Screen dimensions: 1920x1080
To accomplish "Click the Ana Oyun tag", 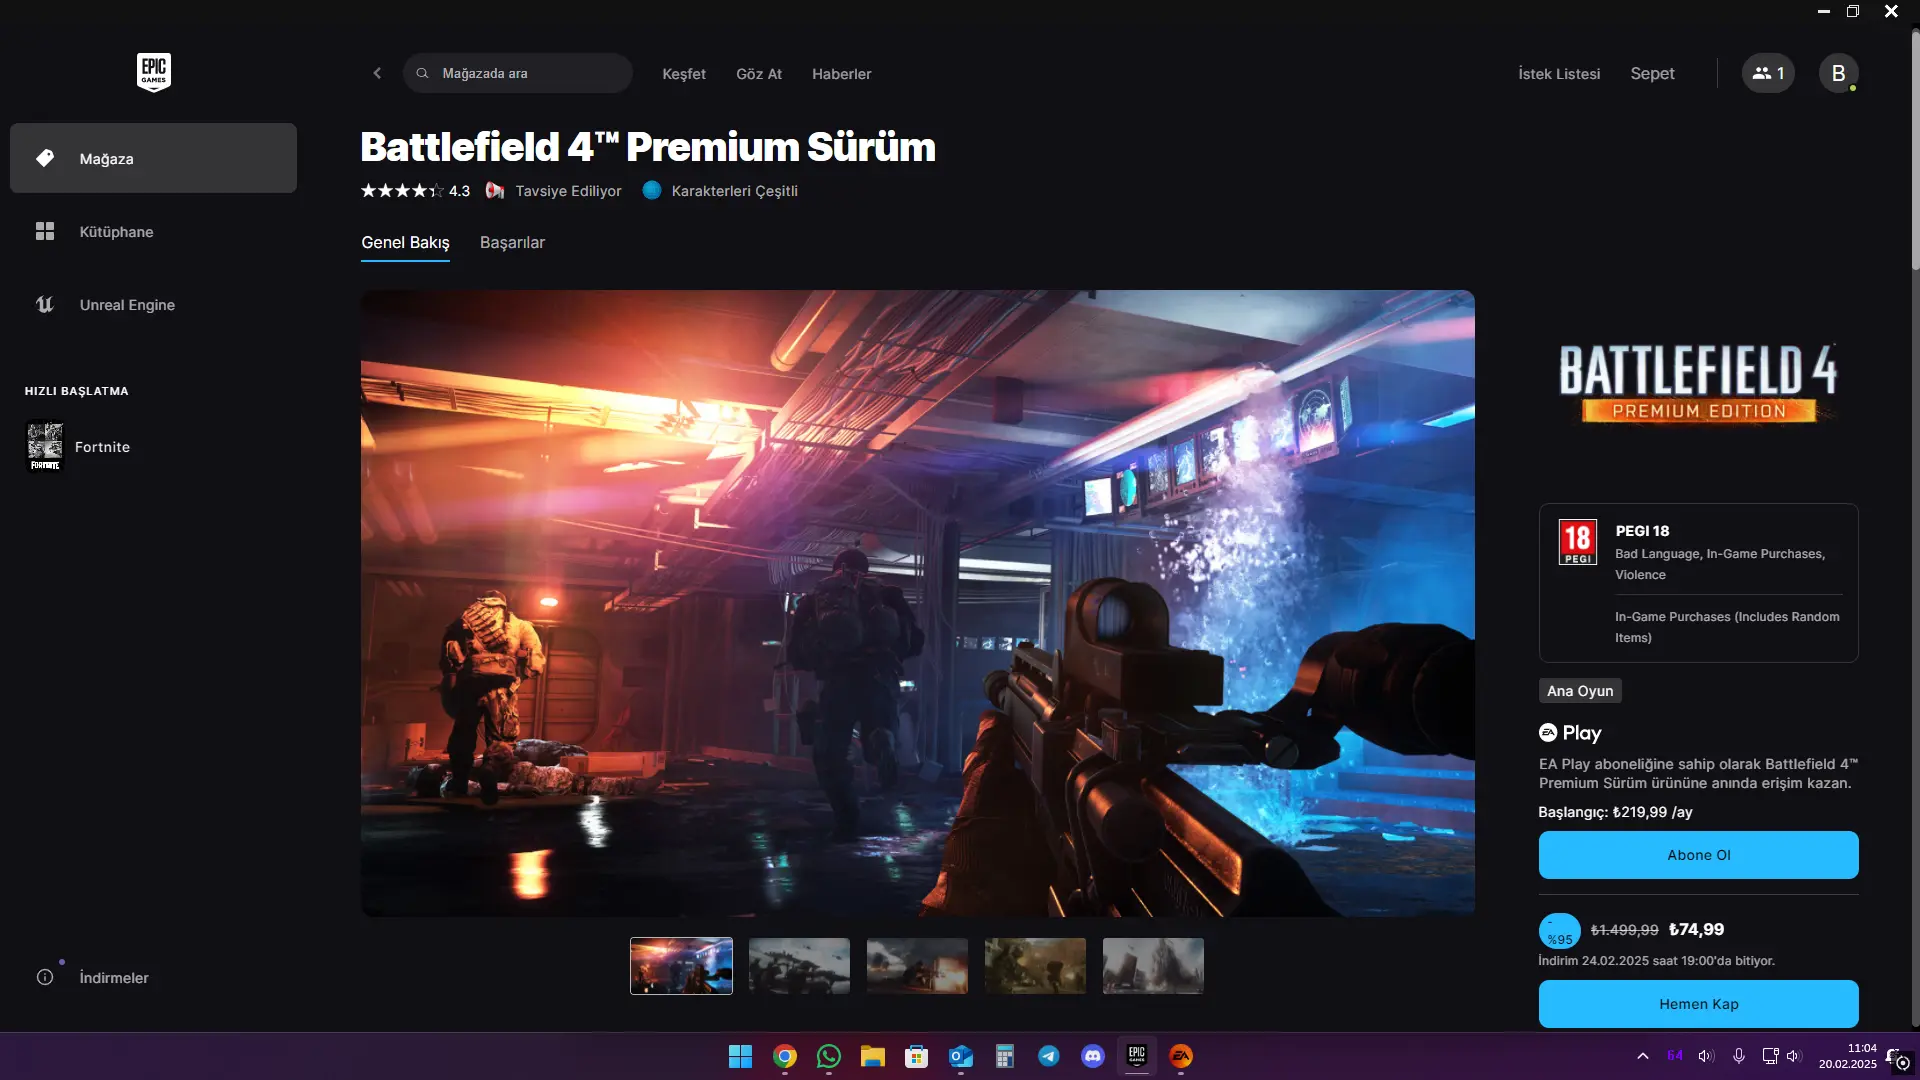I will (1580, 691).
